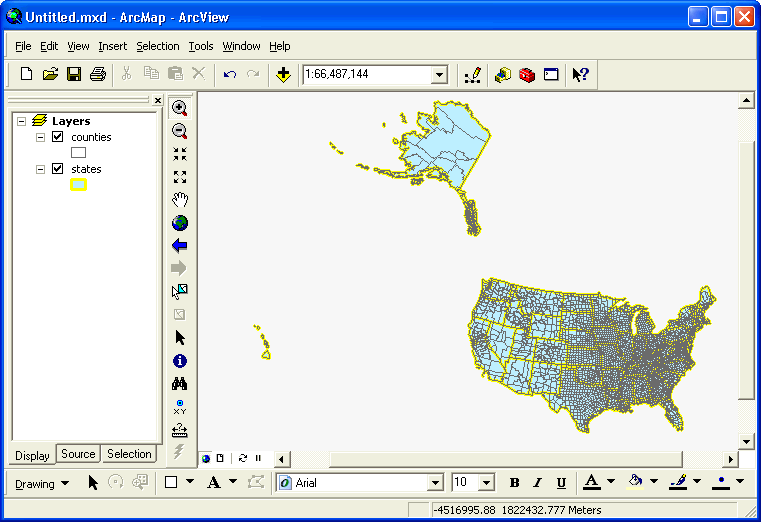Click the Save disk icon
Viewport: 761px width, 522px height.
pos(74,74)
